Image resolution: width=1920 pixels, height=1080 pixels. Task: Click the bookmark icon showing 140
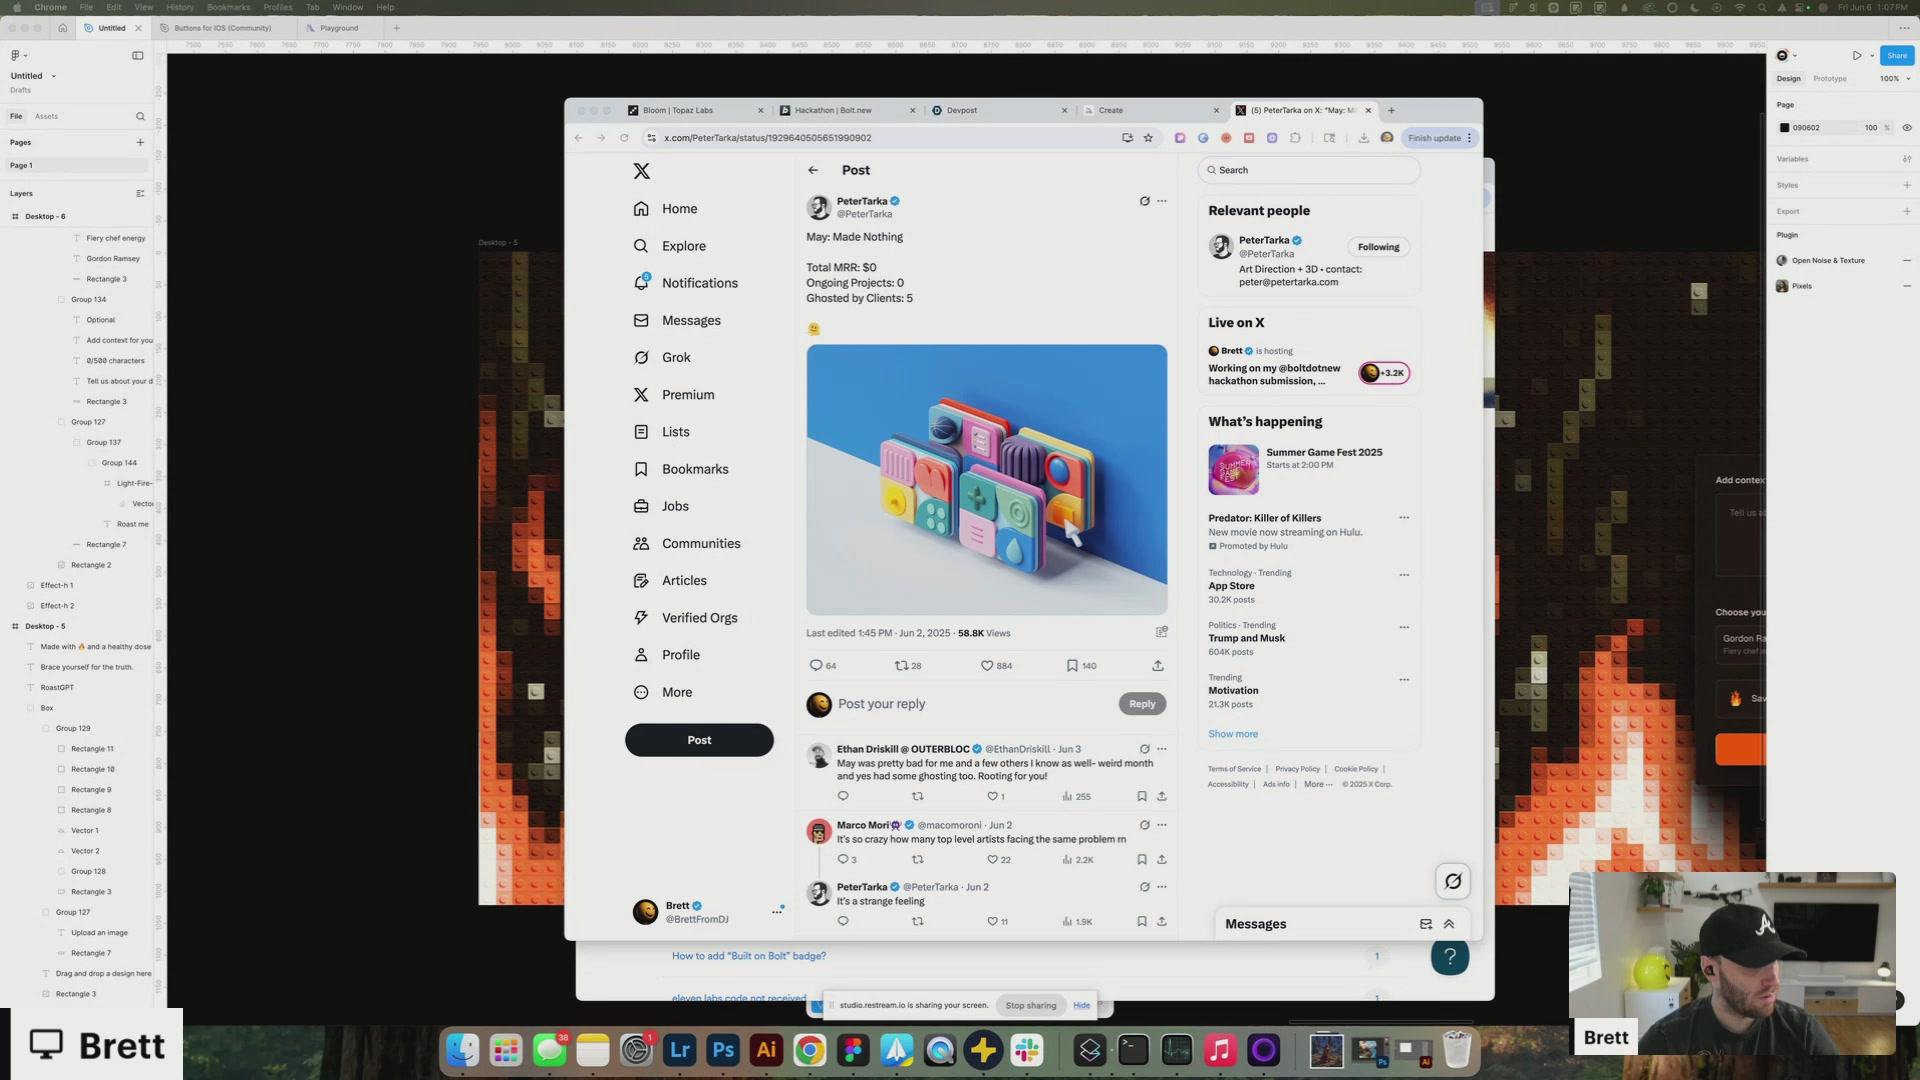(x=1072, y=666)
